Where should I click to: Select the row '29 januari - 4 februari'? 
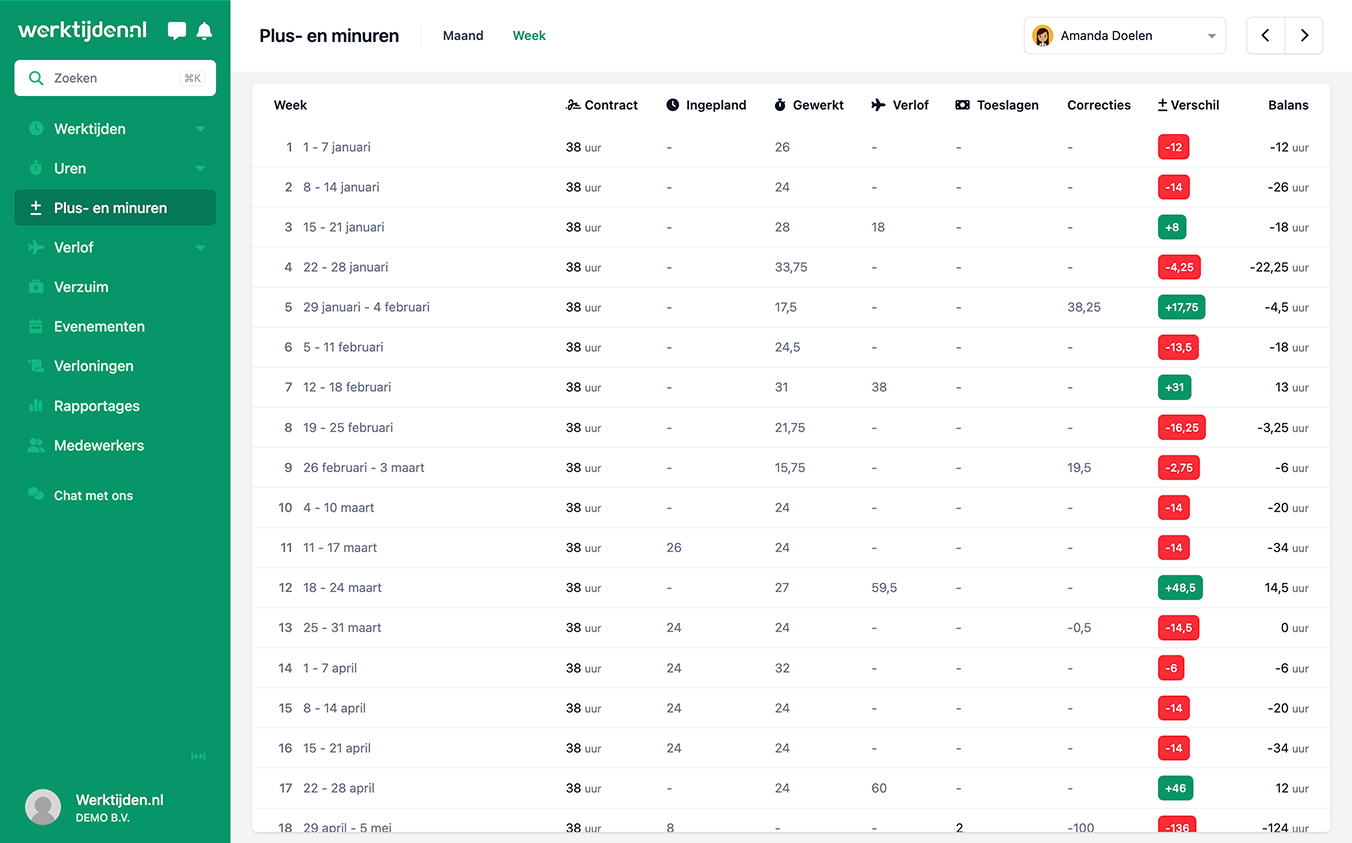tap(791, 307)
